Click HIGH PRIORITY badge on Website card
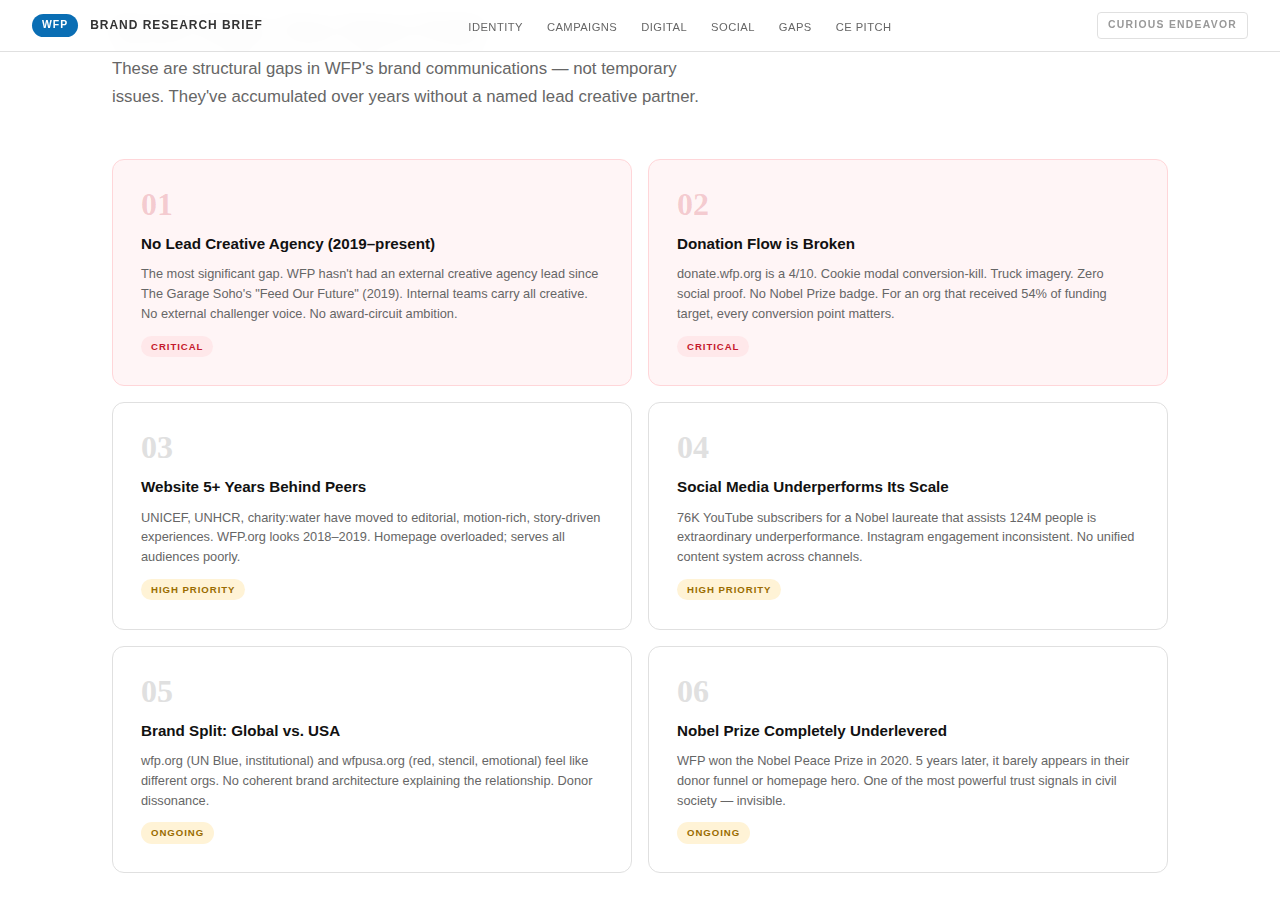Viewport: 1280px width, 900px height. (x=193, y=590)
